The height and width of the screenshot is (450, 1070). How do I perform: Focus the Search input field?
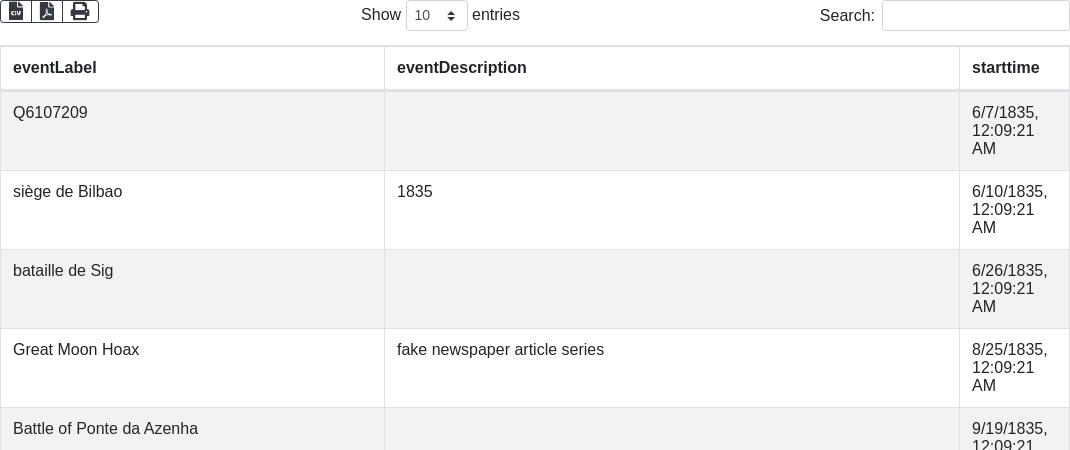point(975,16)
